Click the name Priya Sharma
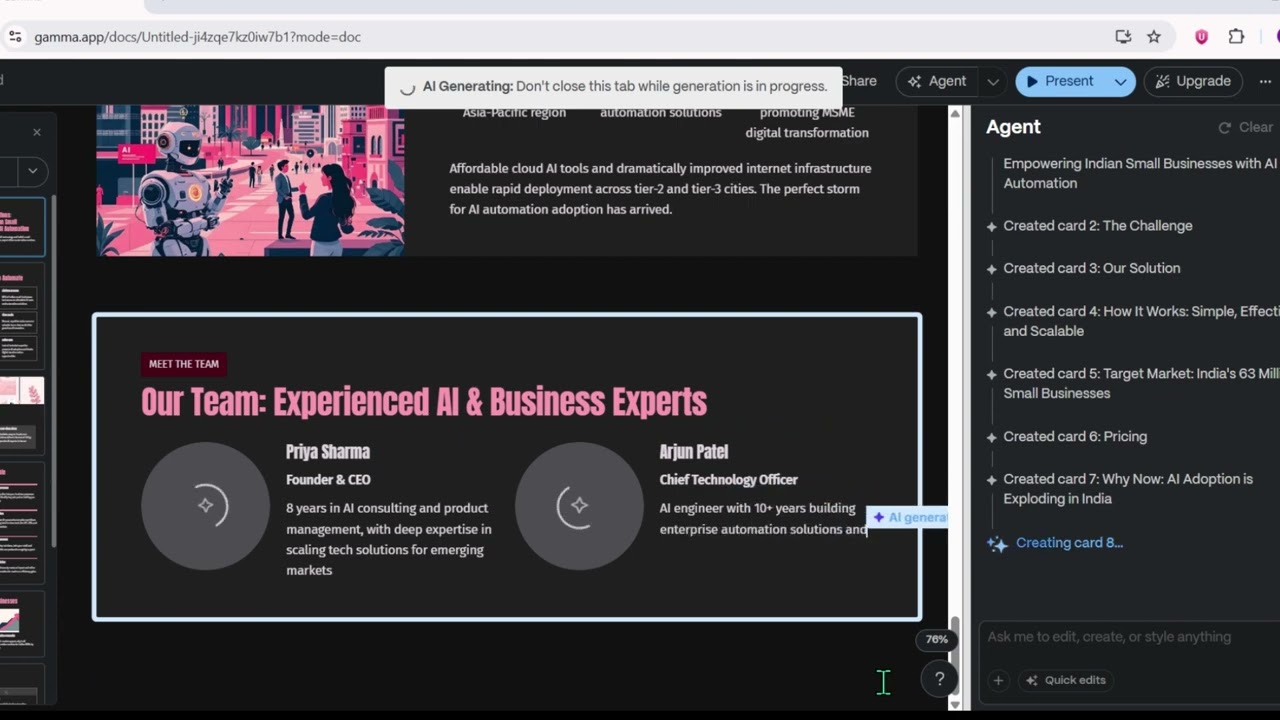 tap(328, 452)
